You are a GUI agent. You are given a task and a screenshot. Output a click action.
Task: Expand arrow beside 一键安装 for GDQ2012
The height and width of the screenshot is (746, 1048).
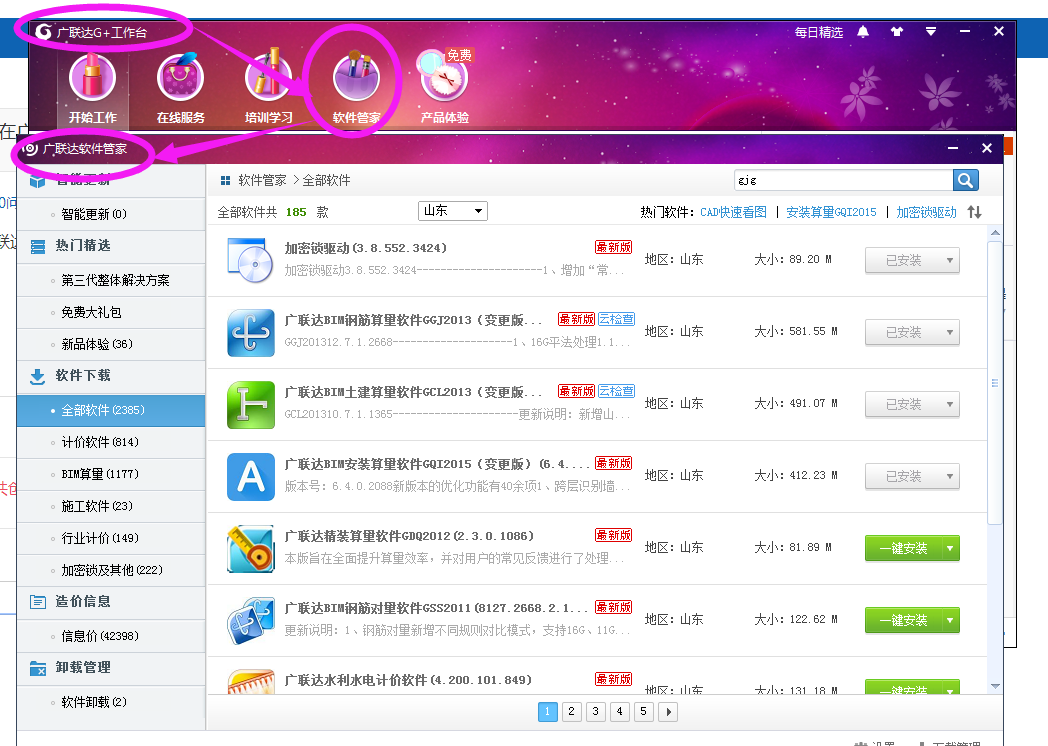[950, 548]
